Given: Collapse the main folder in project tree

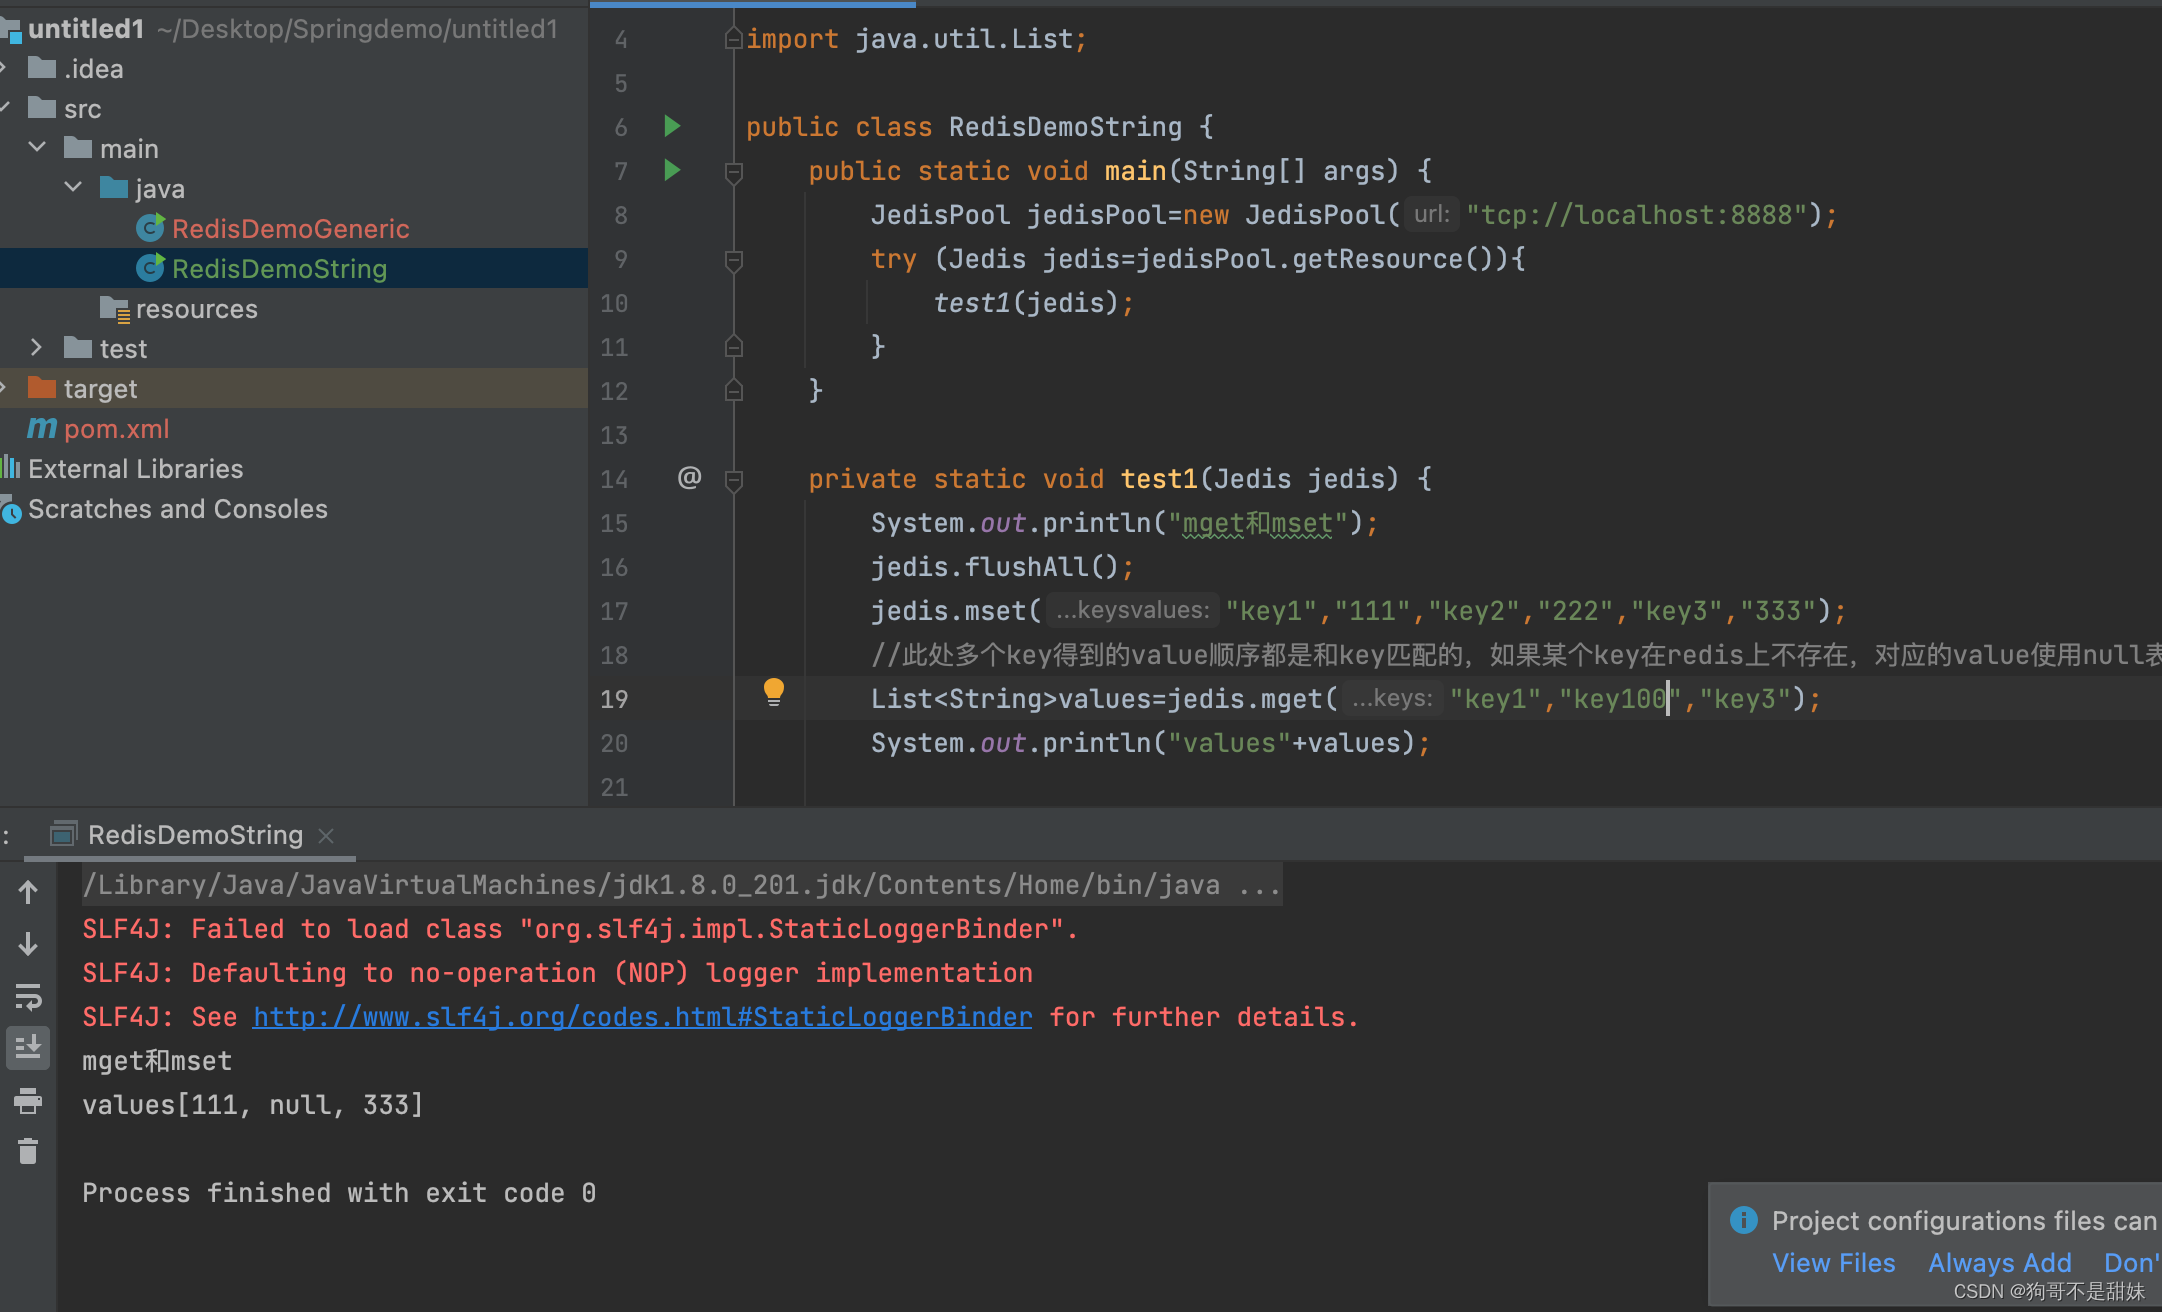Looking at the screenshot, I should (37, 147).
